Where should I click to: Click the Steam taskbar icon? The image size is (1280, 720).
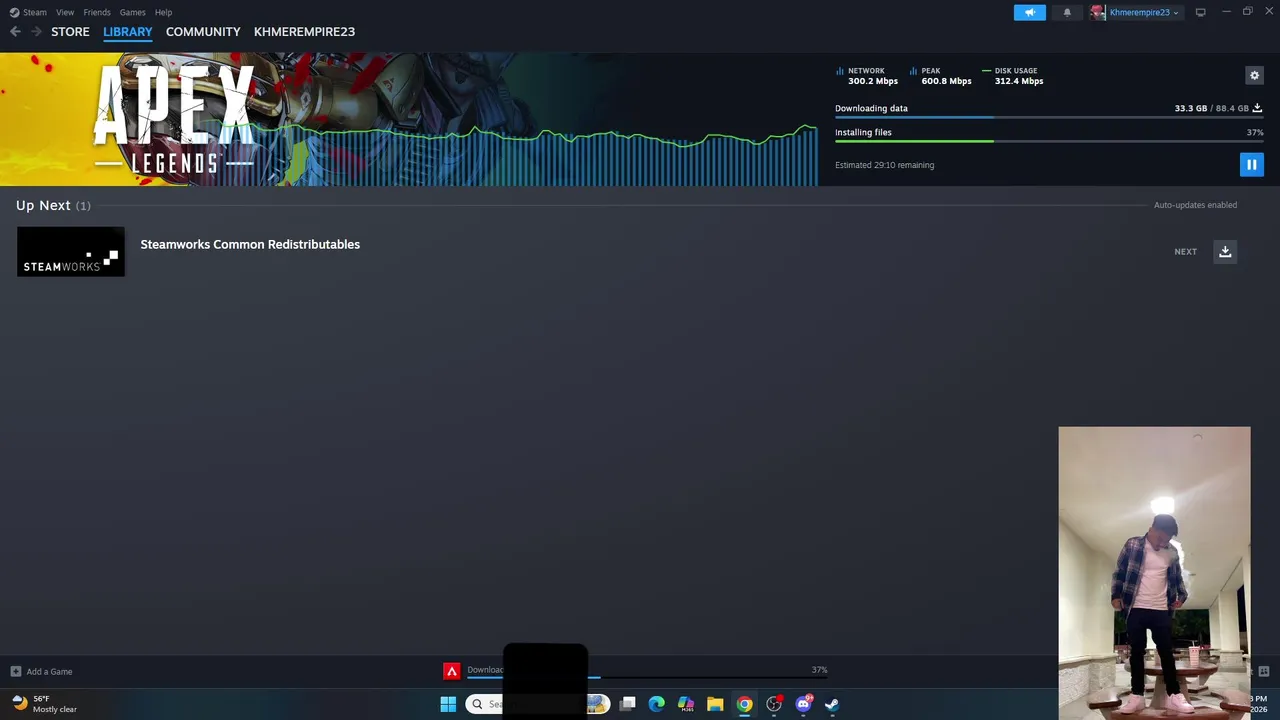pyautogui.click(x=832, y=704)
